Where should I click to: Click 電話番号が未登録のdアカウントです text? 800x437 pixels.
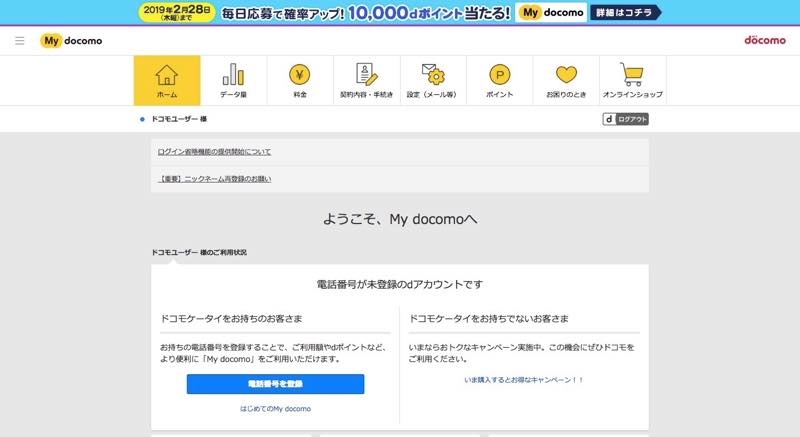(400, 285)
